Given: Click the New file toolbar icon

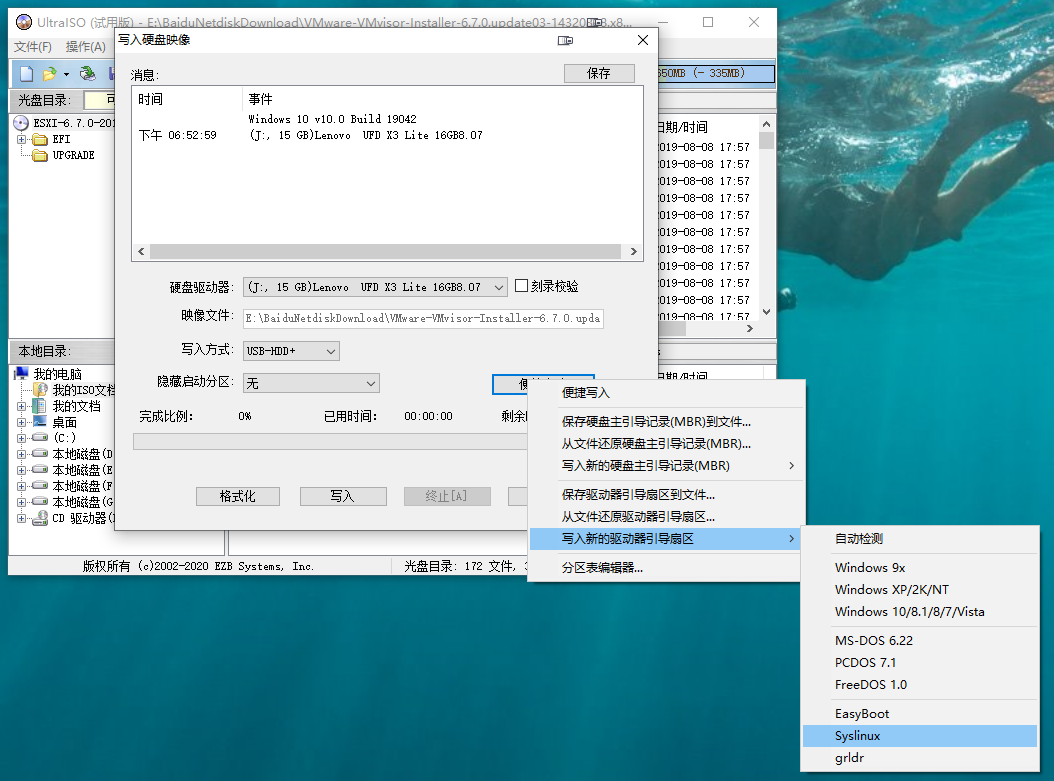Looking at the screenshot, I should click(26, 73).
